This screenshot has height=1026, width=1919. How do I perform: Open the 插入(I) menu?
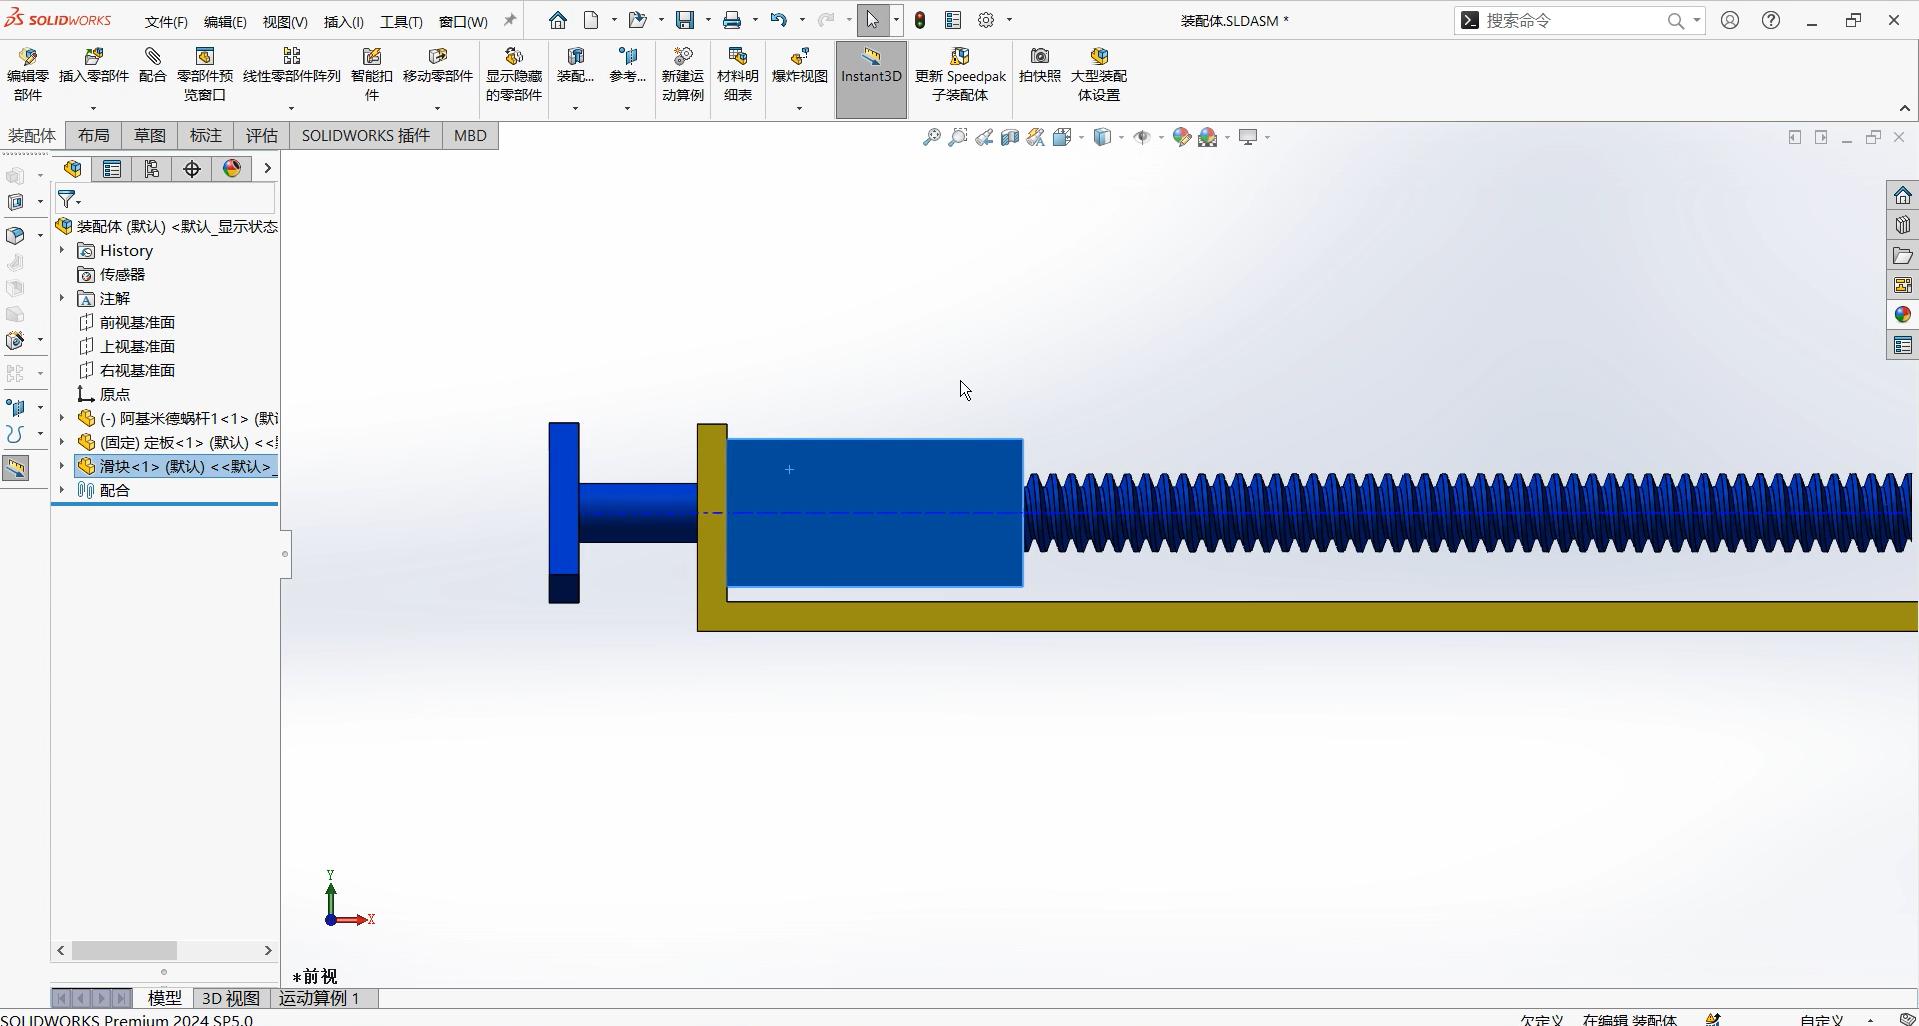(x=344, y=21)
